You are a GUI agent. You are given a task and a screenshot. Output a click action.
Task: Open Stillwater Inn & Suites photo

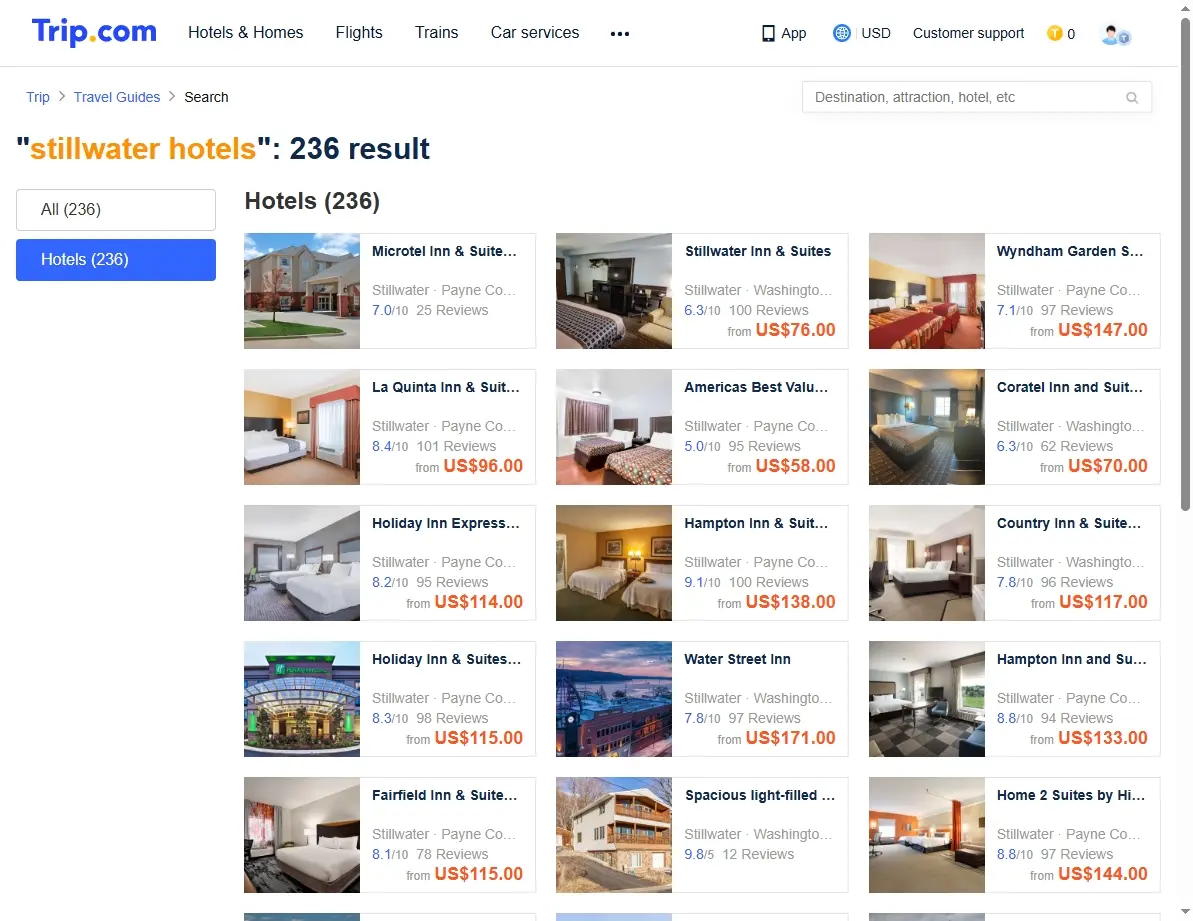[614, 291]
